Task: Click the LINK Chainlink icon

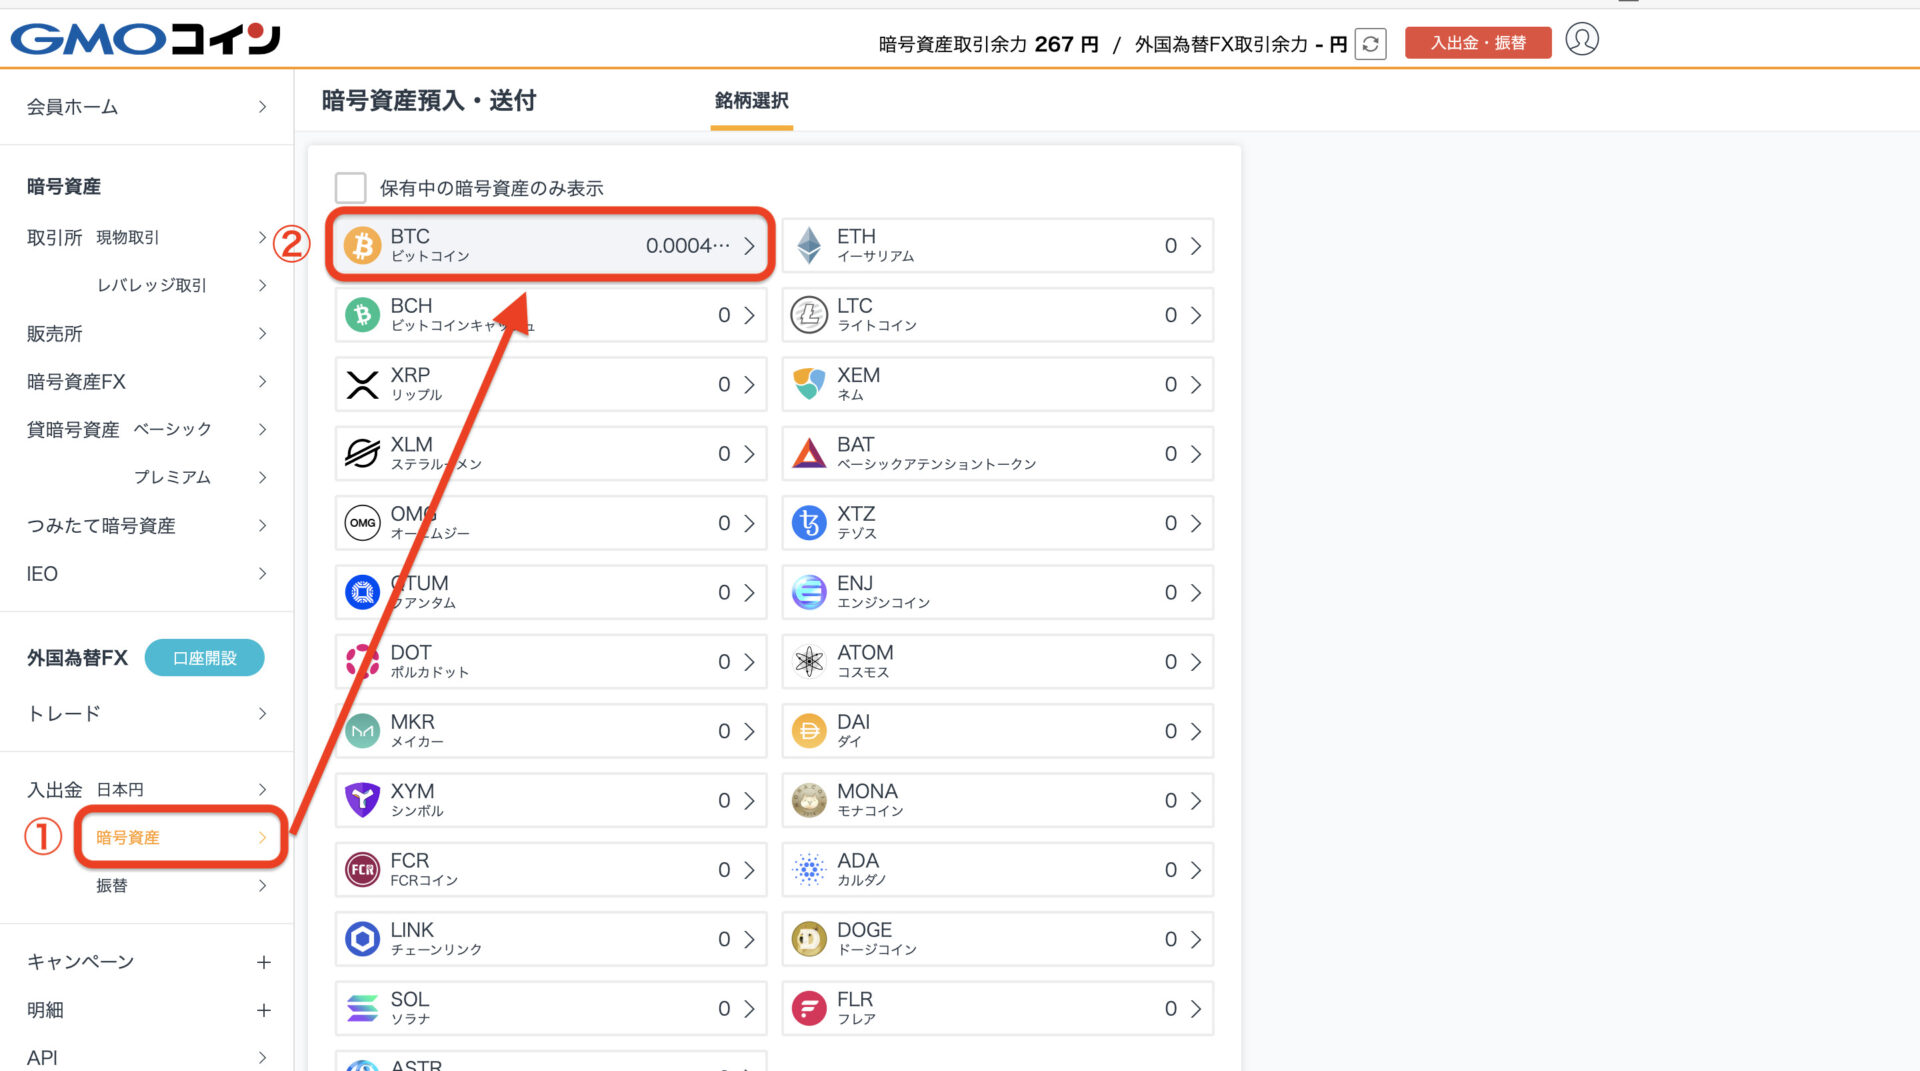Action: coord(362,939)
